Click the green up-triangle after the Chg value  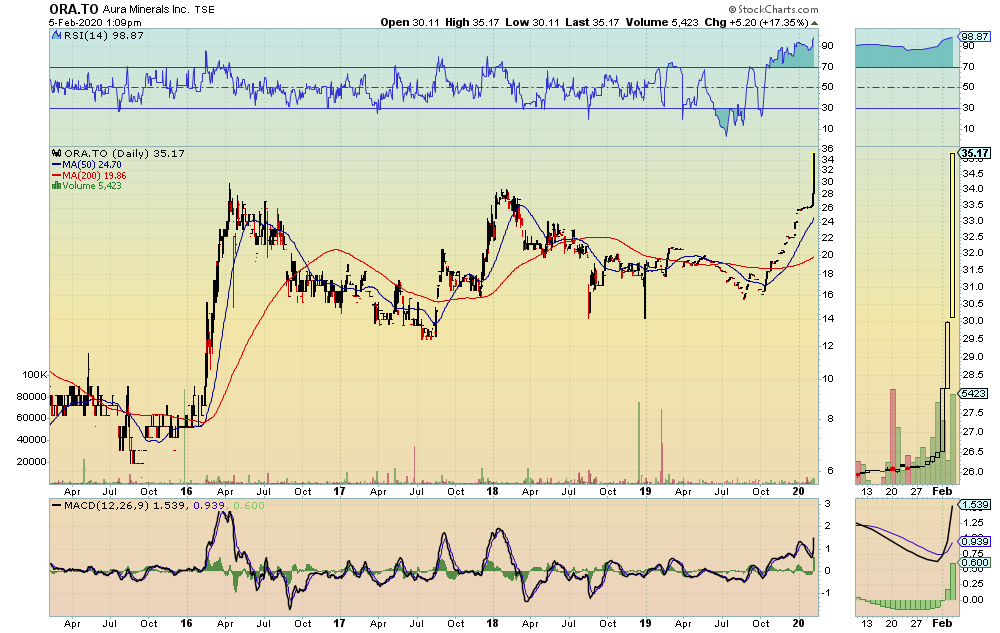pos(814,22)
